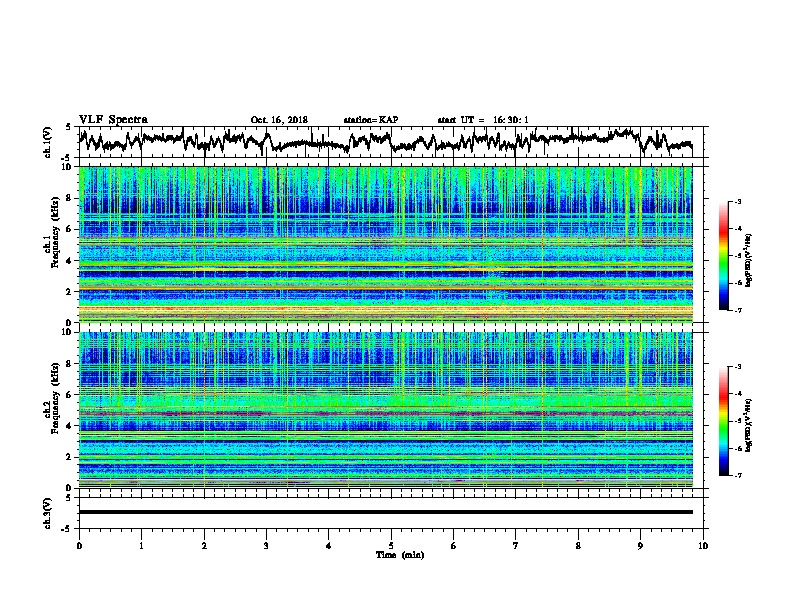
Task: Click the flat ch.3 black trace line
Action: [x=385, y=512]
